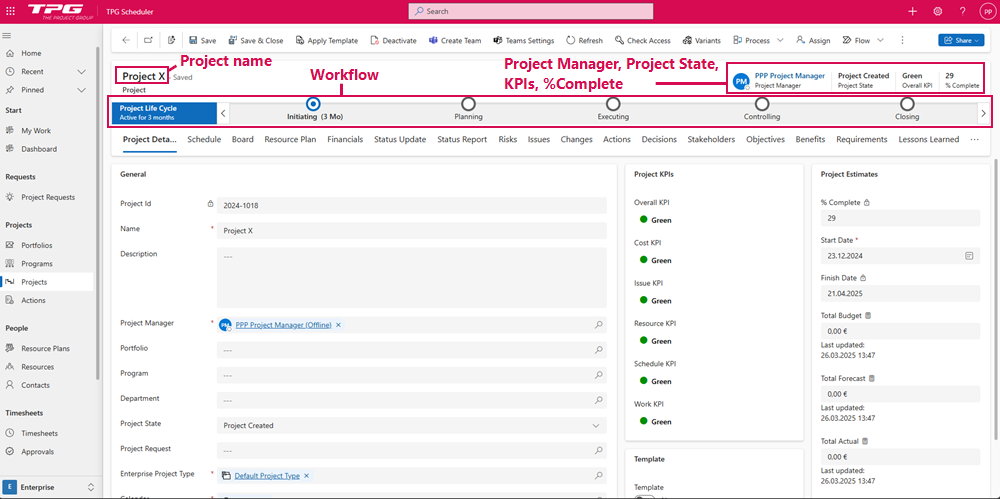Click the Check Access toolbar icon
1000x499 pixels.
tap(619, 41)
